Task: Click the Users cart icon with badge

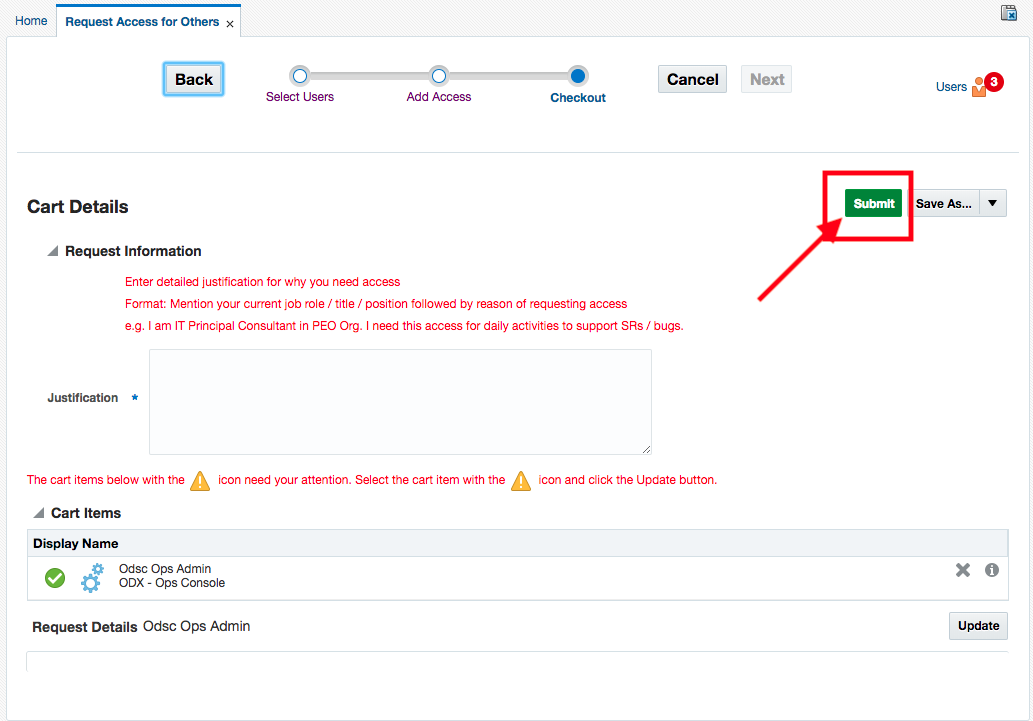Action: tap(980, 87)
